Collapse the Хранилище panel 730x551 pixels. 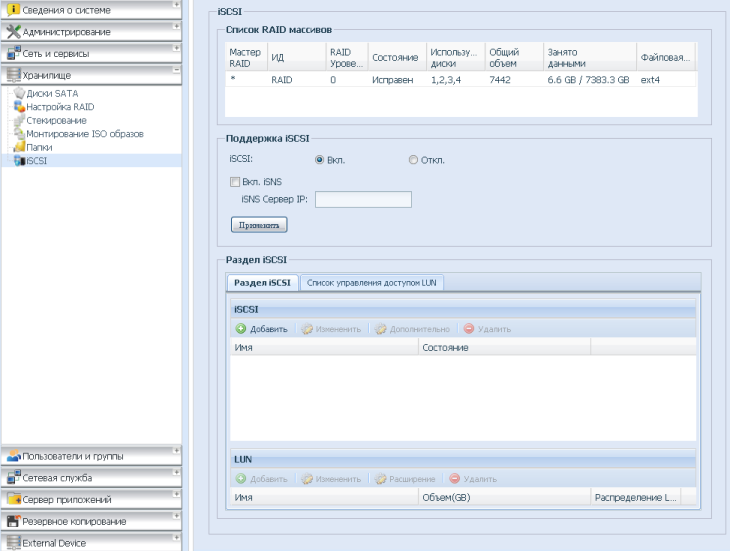point(176,70)
